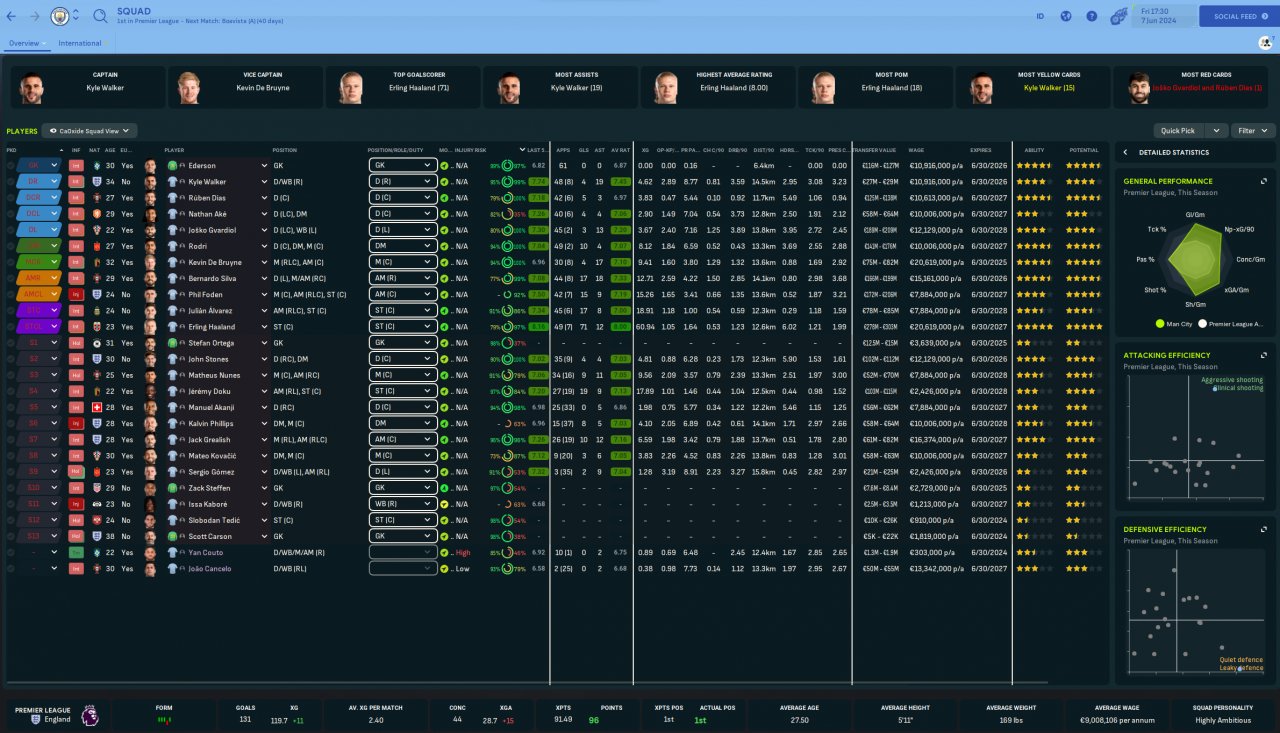Expand the actions chevron beside Erling Haaland's name
This screenshot has height=733, width=1280.
(x=265, y=326)
